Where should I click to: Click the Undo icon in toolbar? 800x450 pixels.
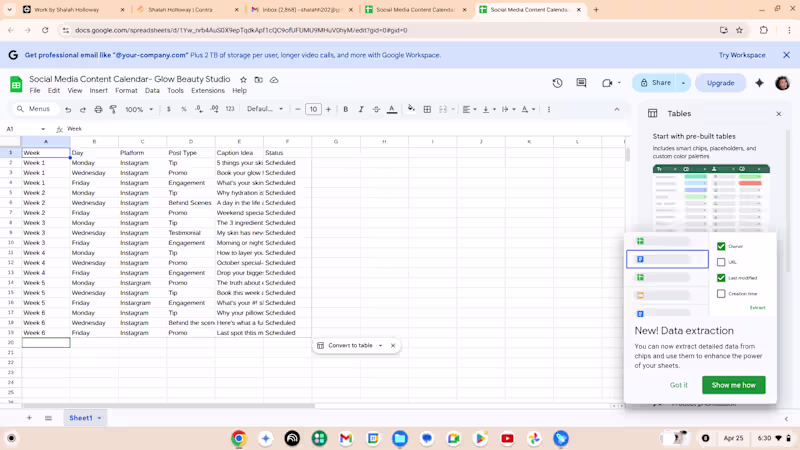[68, 109]
